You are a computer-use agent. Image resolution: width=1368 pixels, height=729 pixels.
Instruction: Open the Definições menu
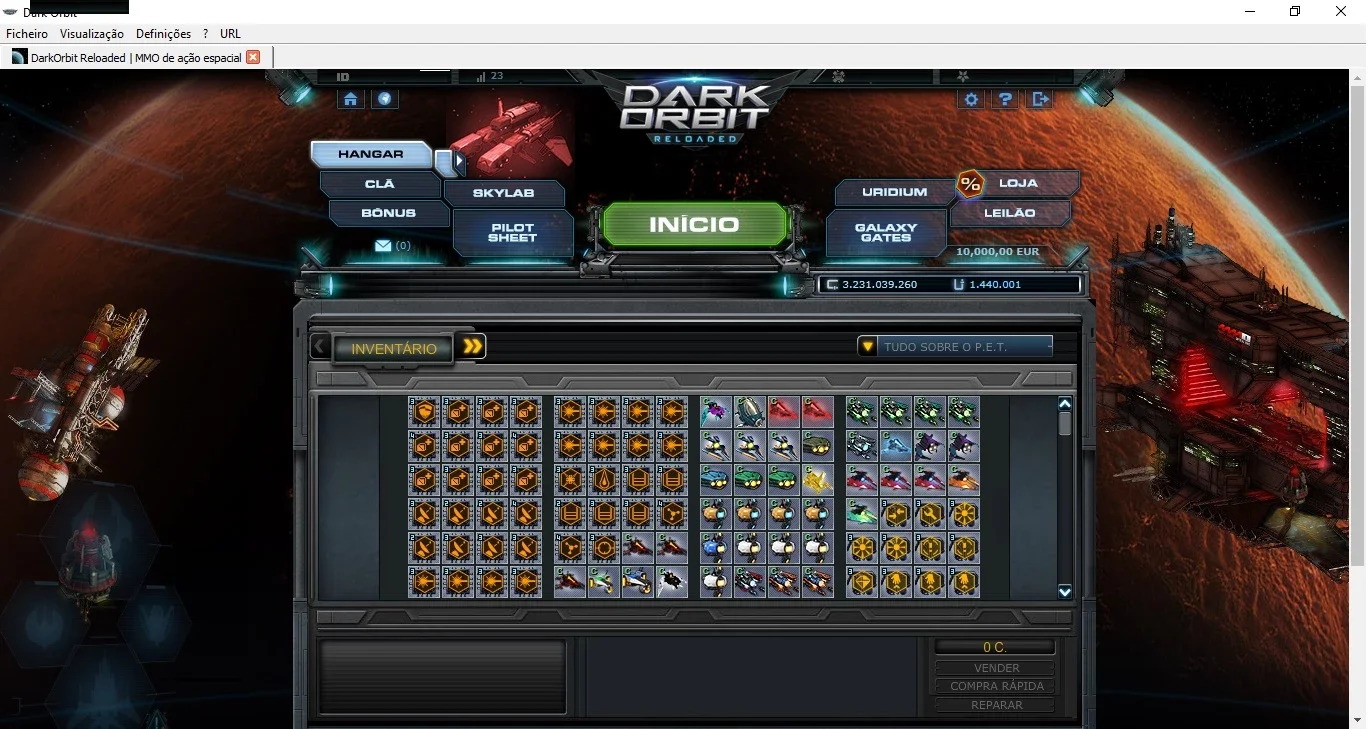(163, 34)
